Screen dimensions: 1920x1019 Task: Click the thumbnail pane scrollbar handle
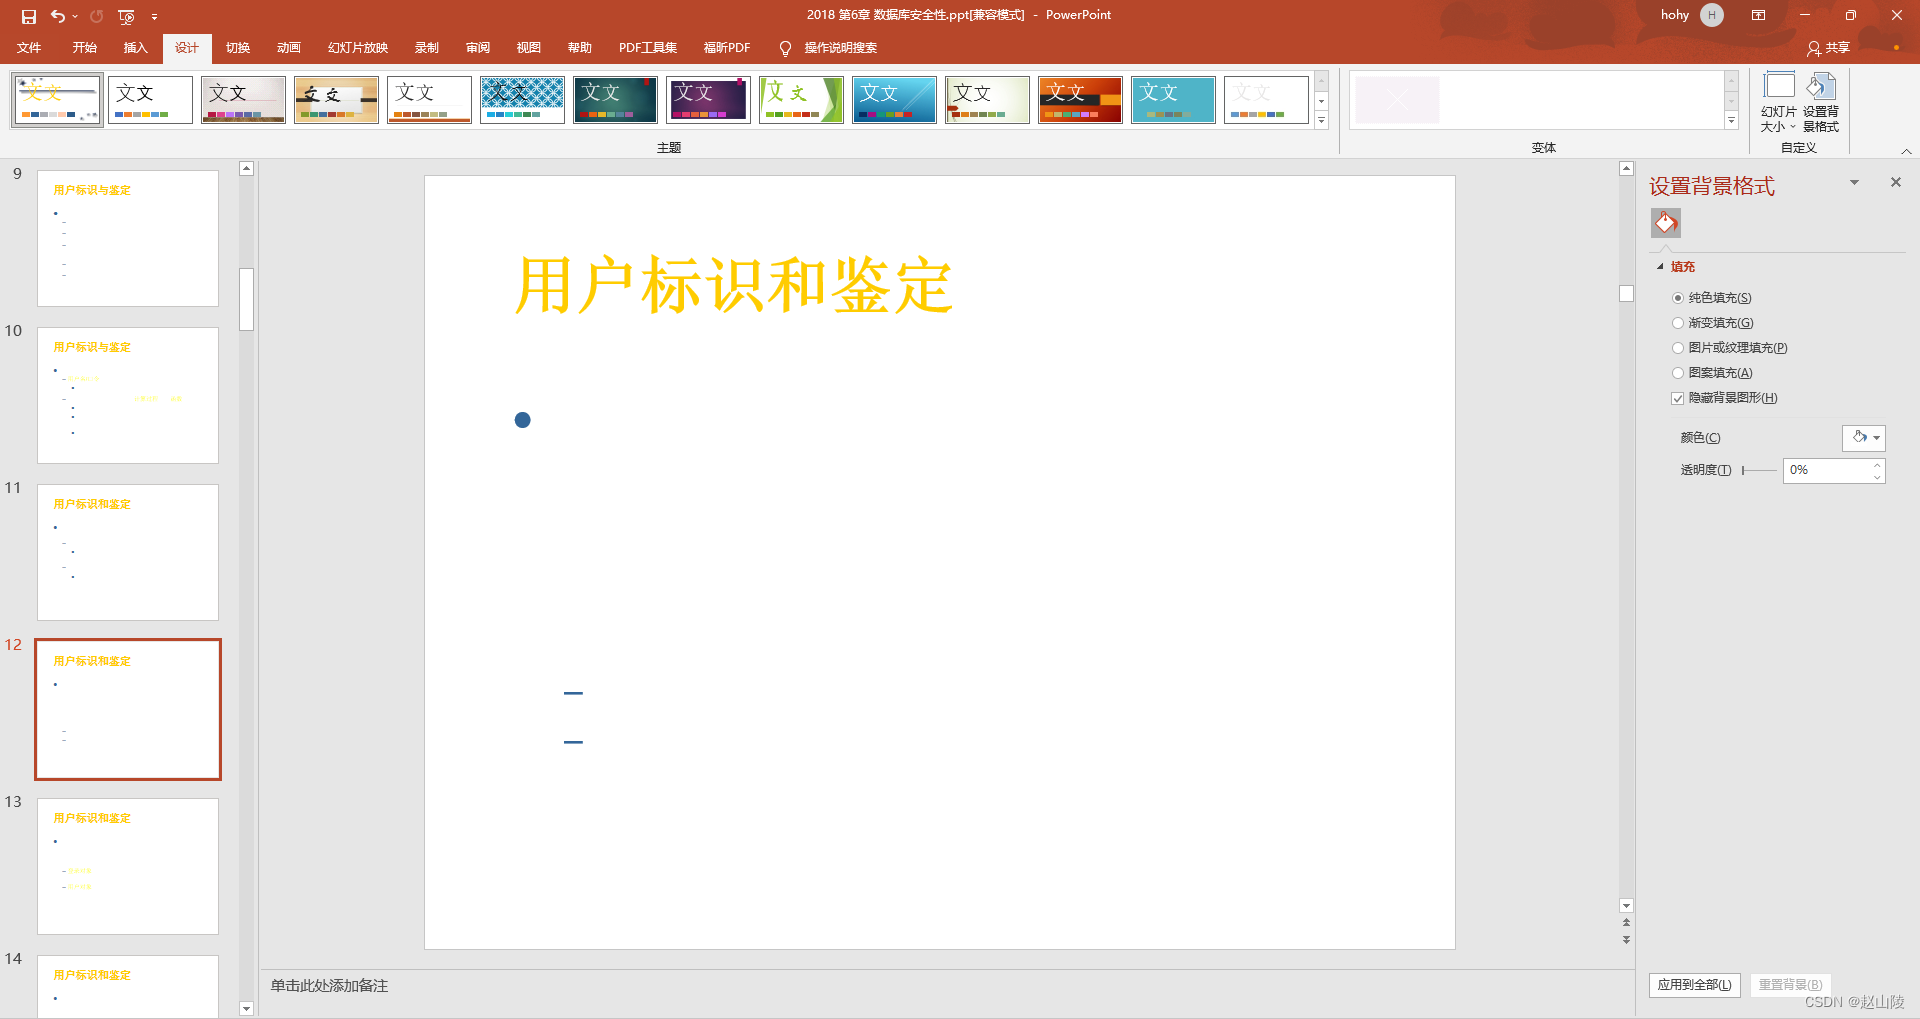[x=247, y=299]
